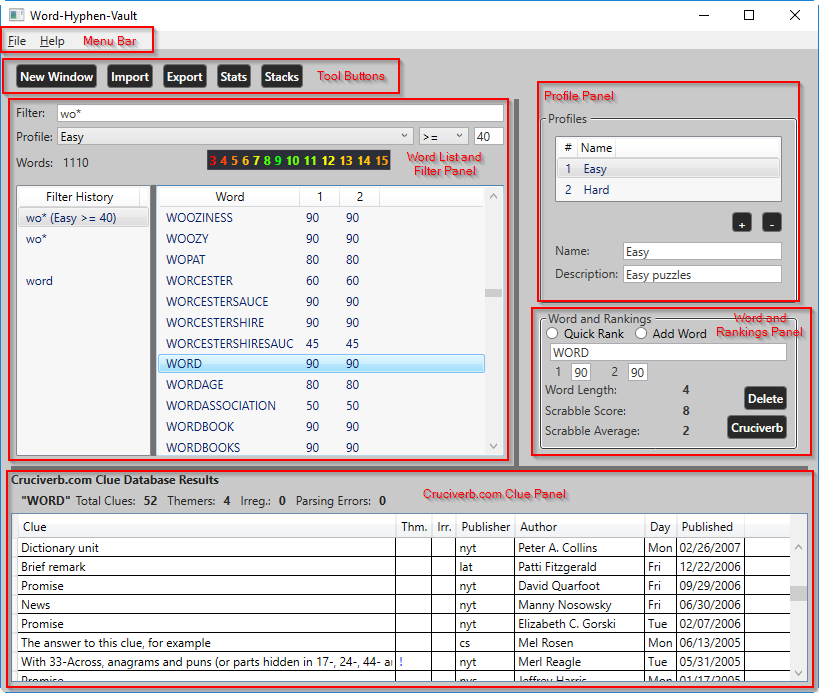Screen dimensions: 819x693
Task: Select the Easy profile in Profiles list
Action: [668, 169]
